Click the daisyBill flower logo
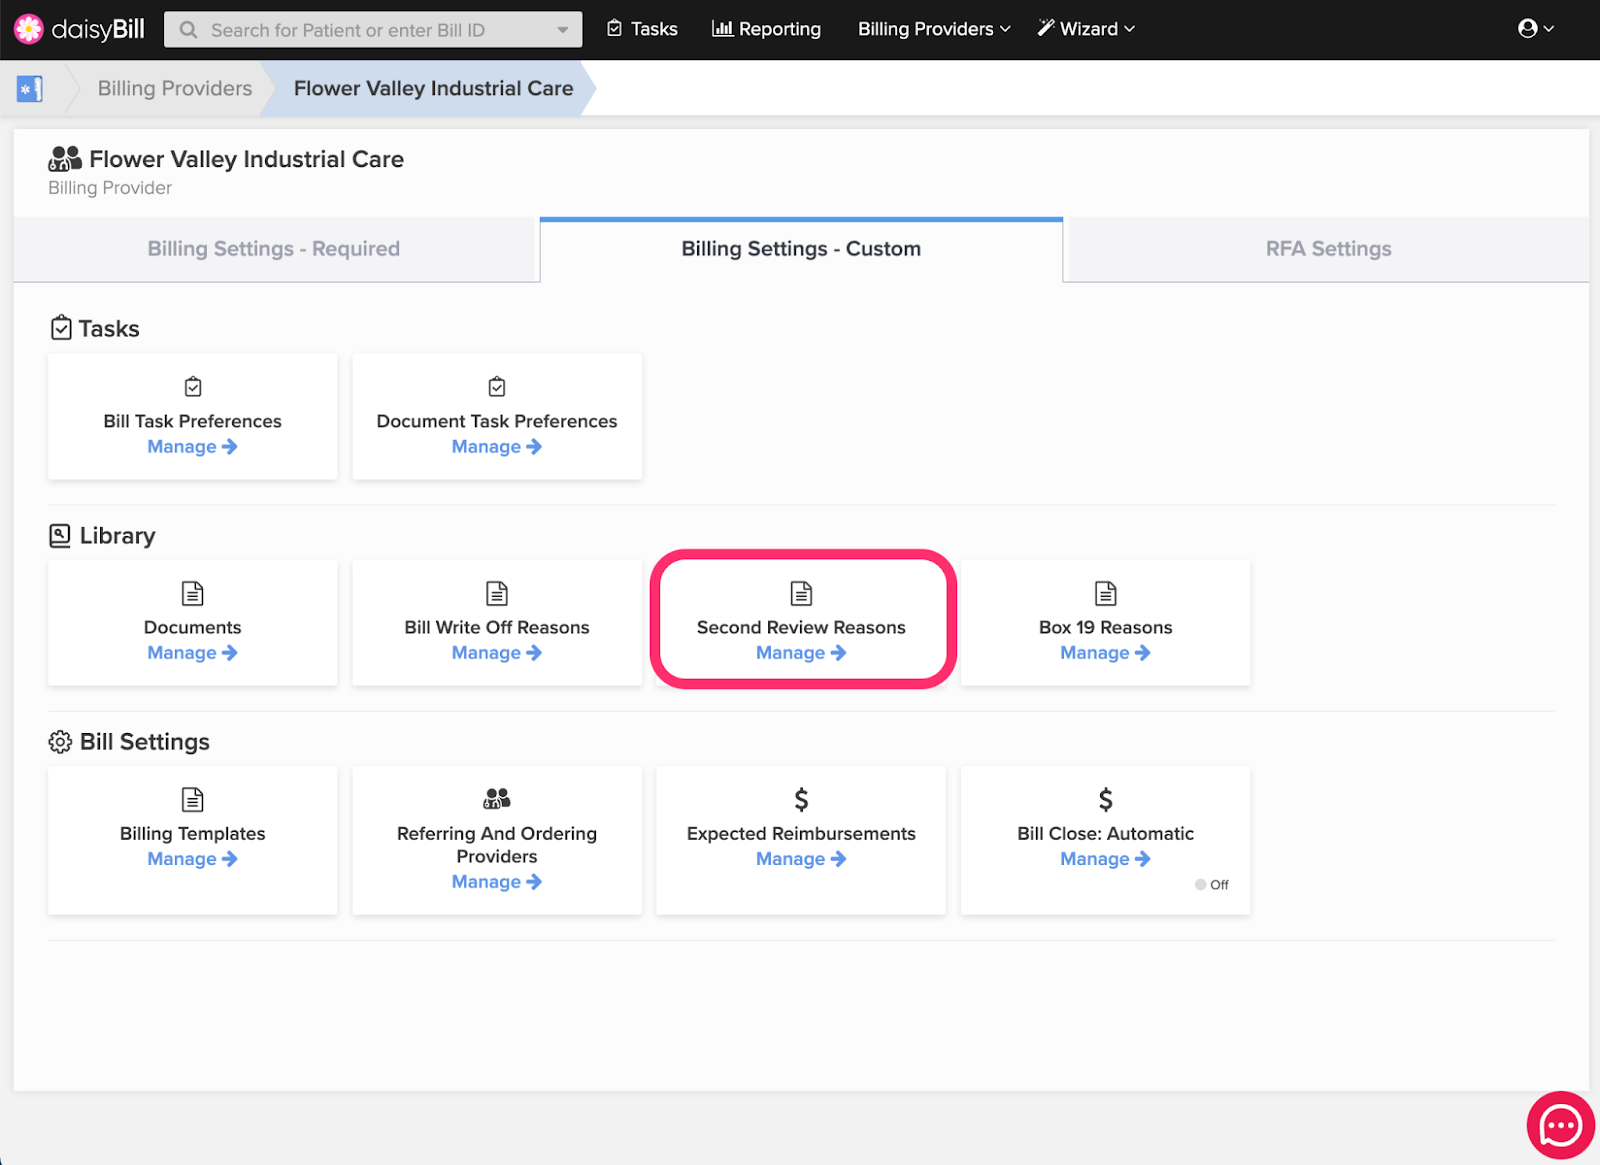The width and height of the screenshot is (1600, 1165). (x=30, y=28)
